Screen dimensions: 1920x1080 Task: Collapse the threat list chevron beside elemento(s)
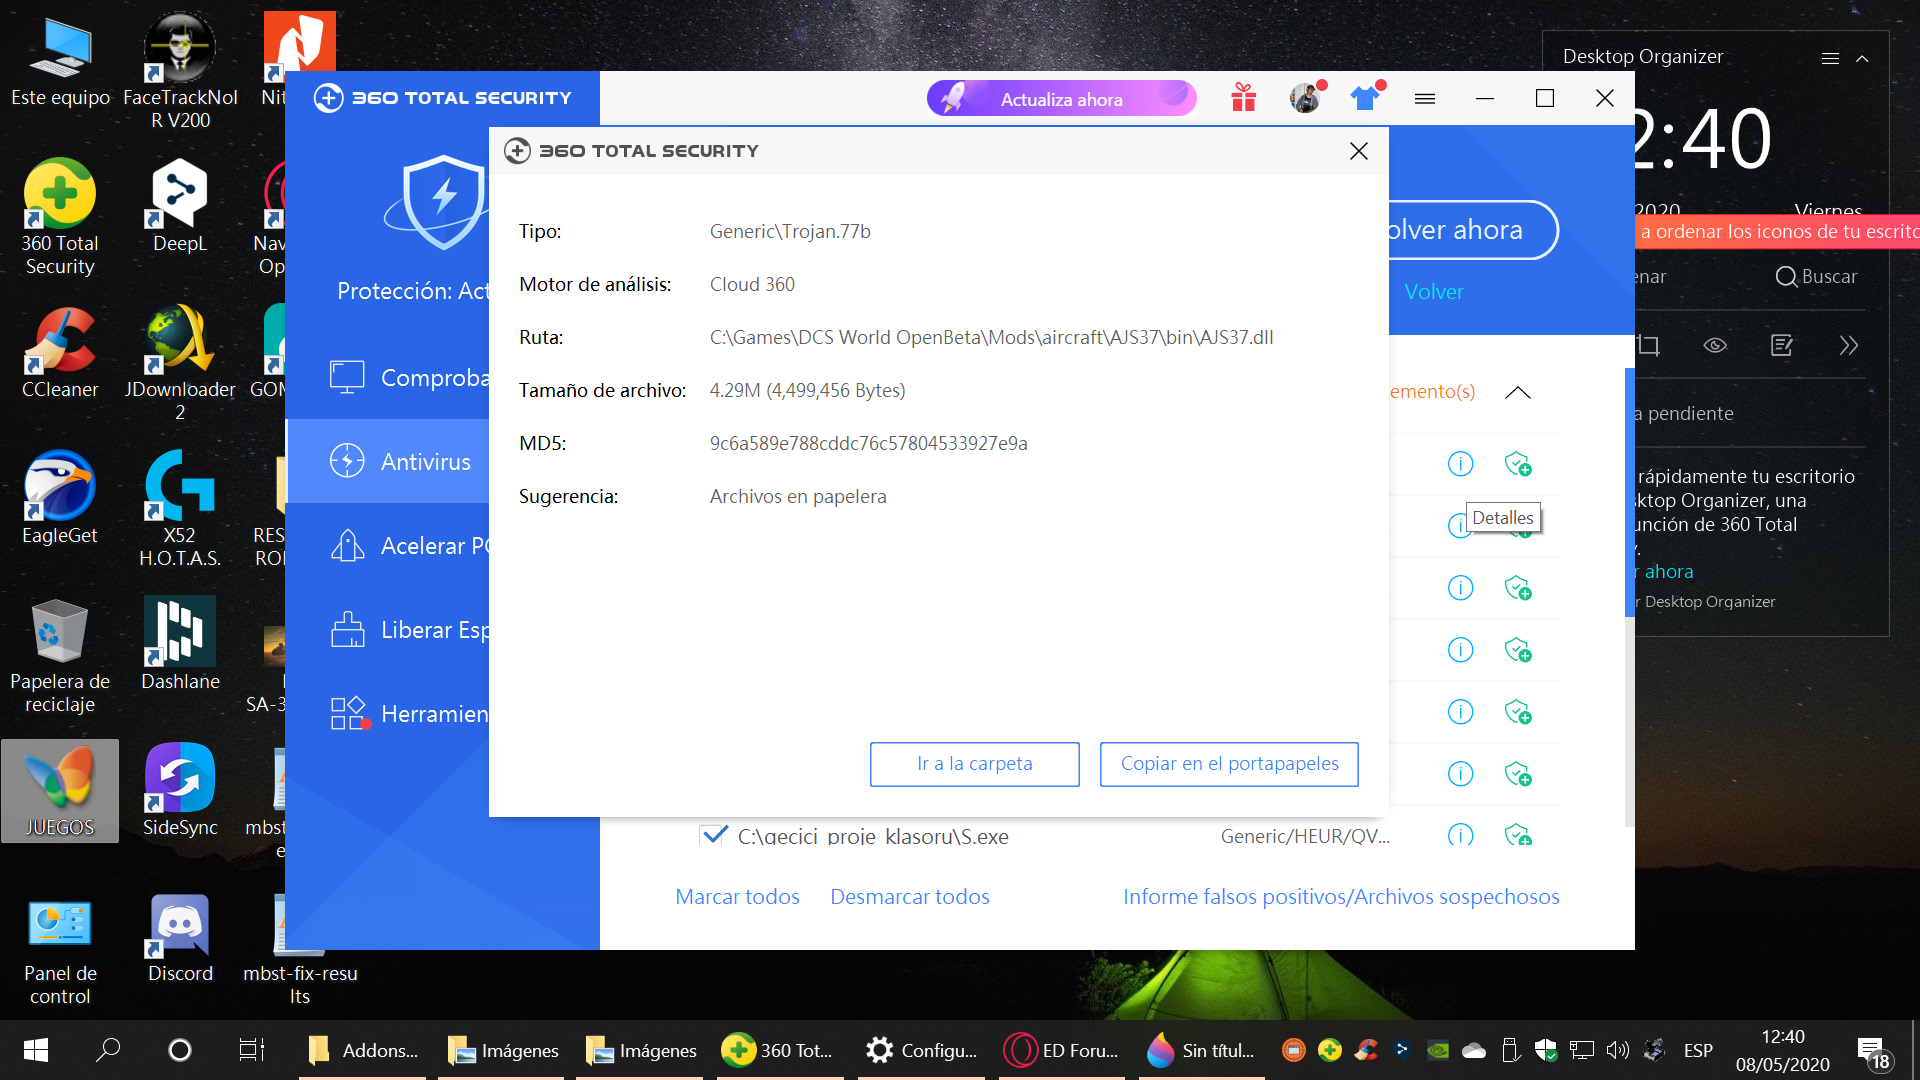pos(1517,392)
